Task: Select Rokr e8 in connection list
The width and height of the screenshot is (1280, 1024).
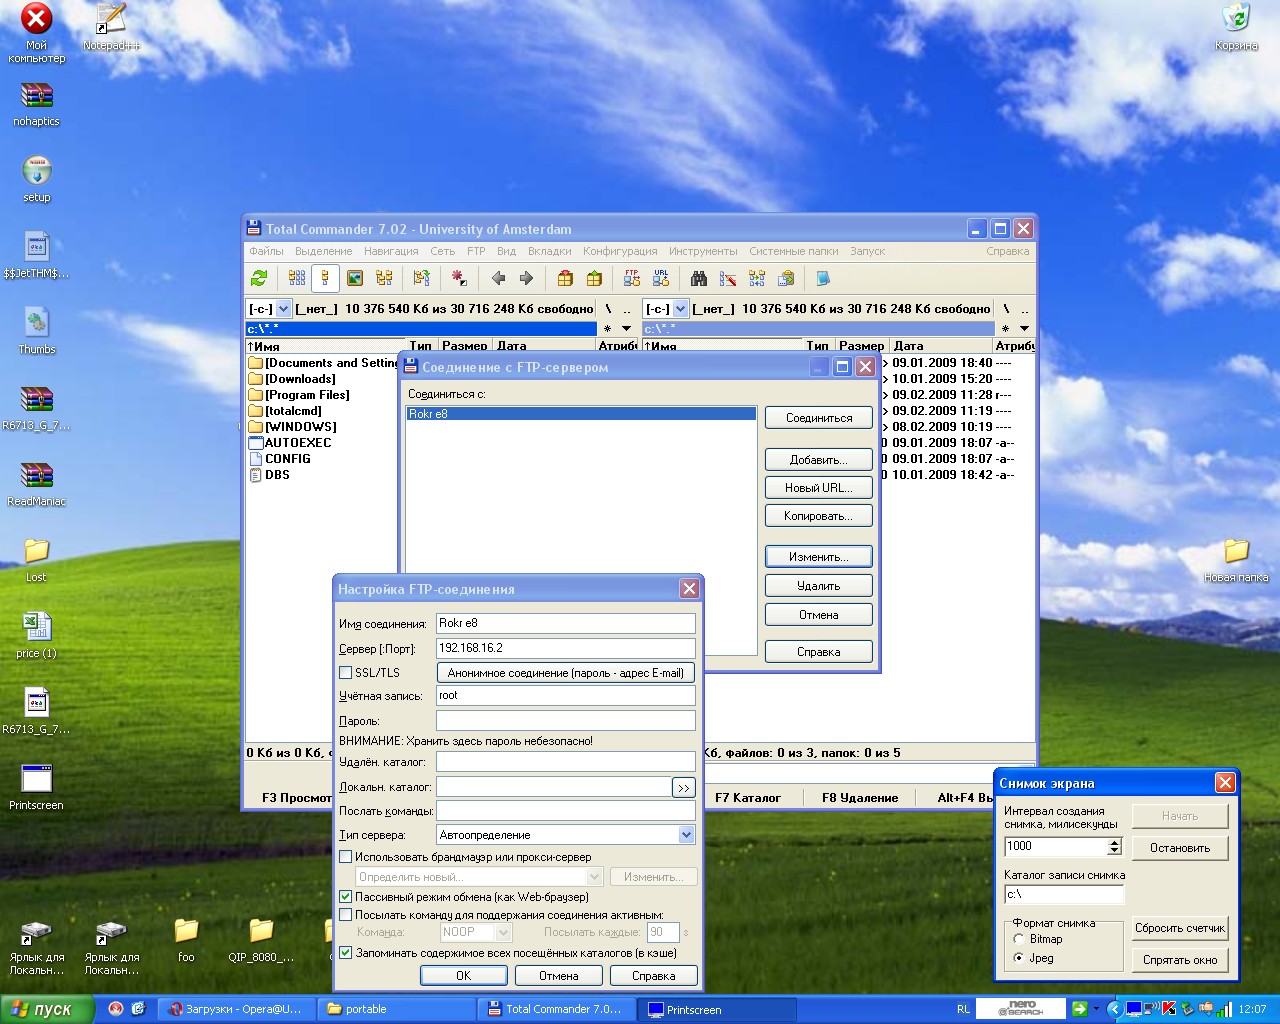Action: click(581, 414)
